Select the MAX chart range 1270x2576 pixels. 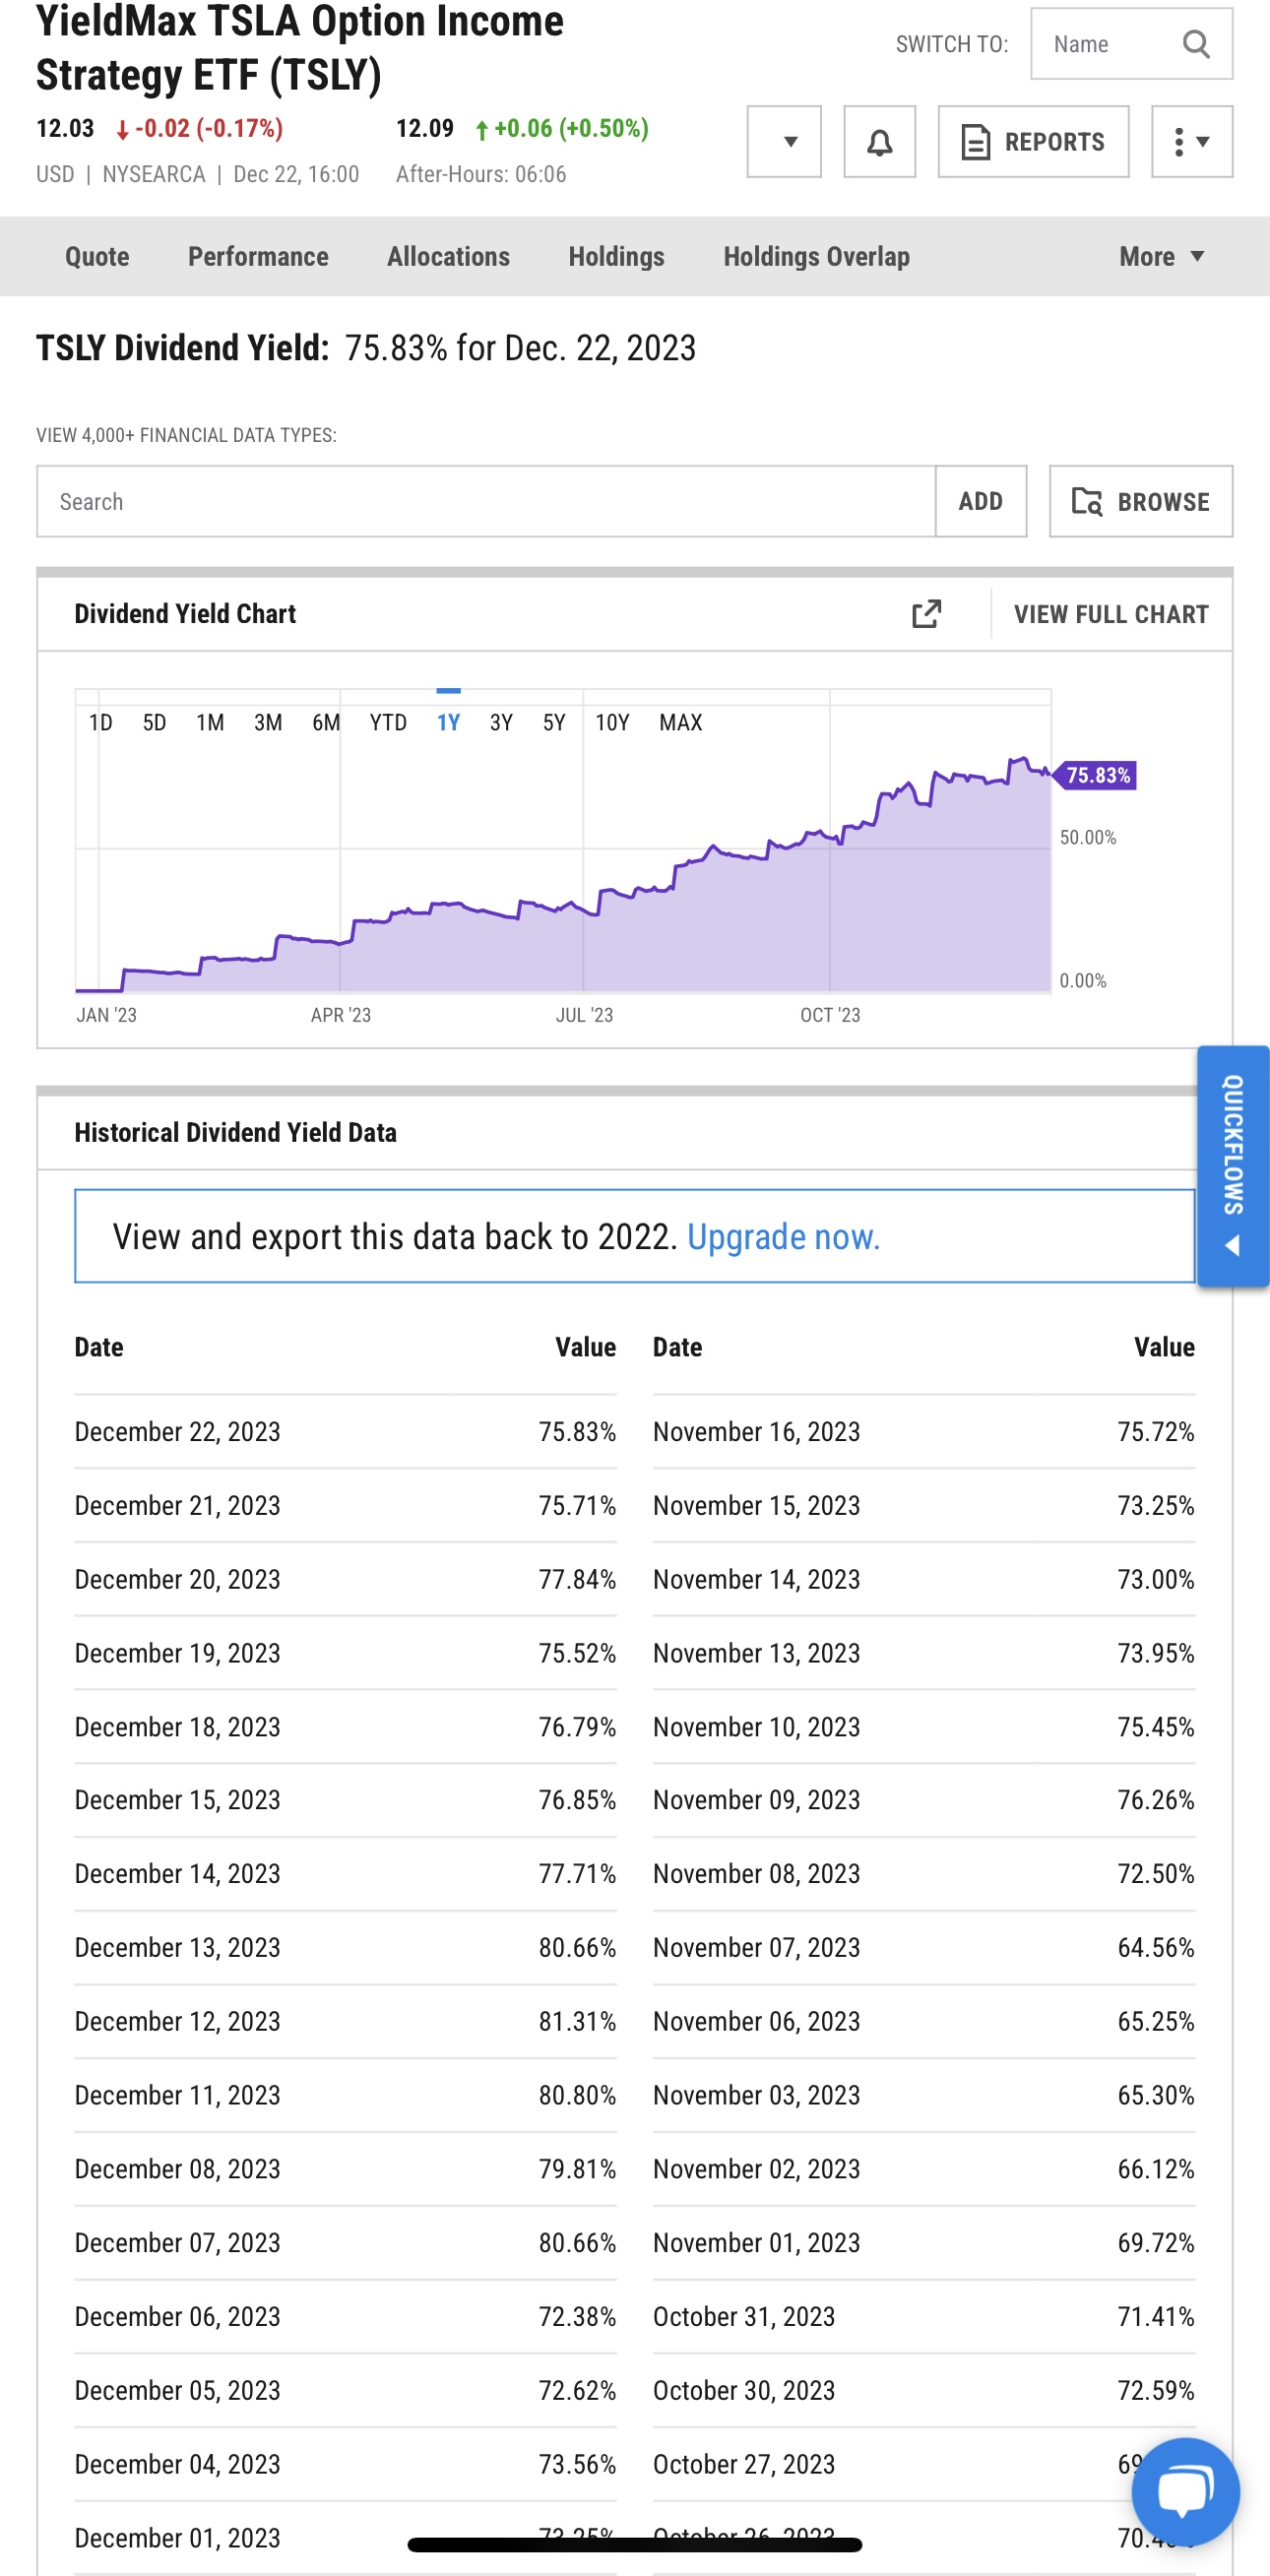[x=680, y=723]
